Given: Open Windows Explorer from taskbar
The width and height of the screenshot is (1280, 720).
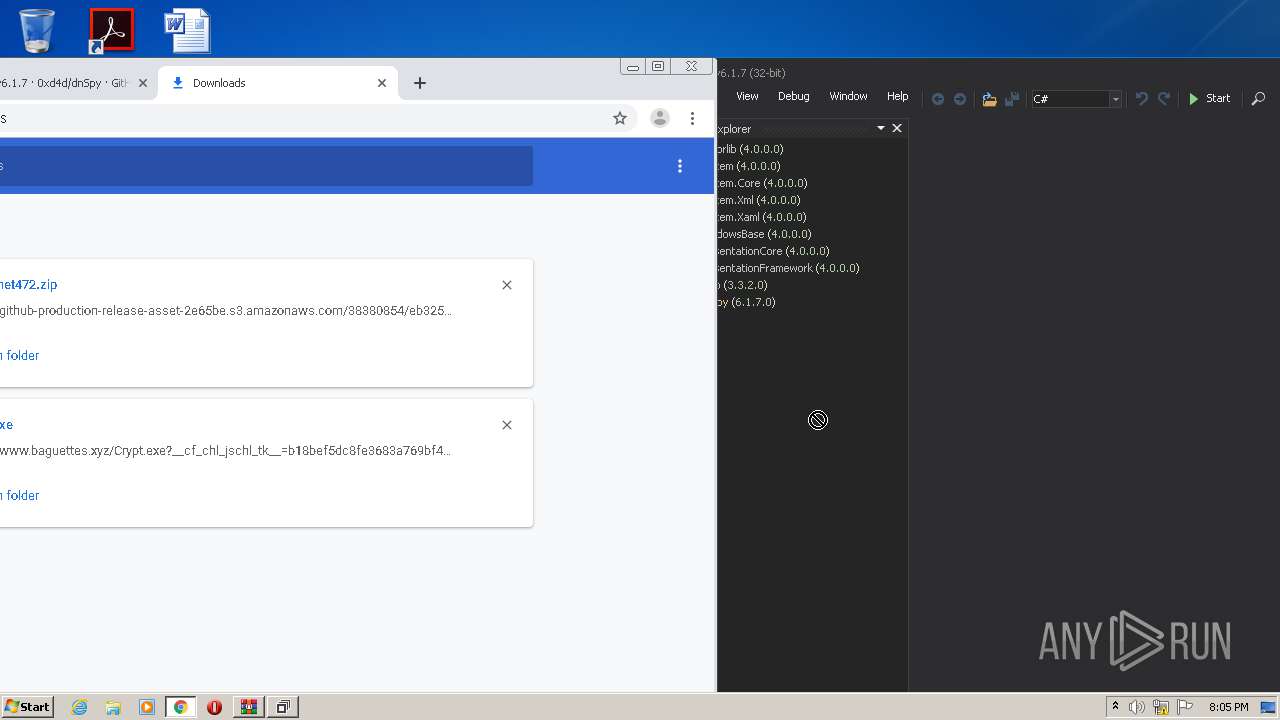Looking at the screenshot, I should pos(113,707).
